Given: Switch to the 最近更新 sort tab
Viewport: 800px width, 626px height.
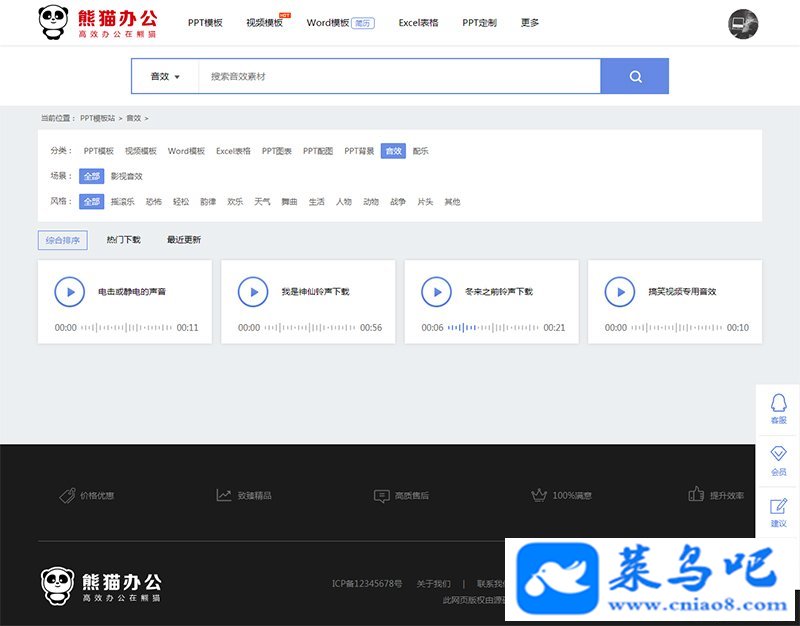Looking at the screenshot, I should click(184, 240).
